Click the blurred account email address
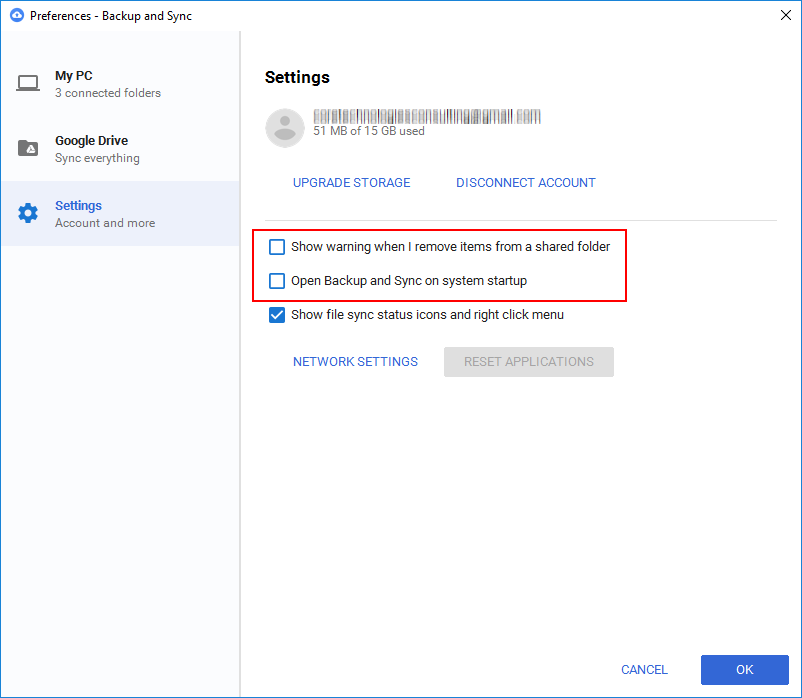802x698 pixels. [427, 117]
